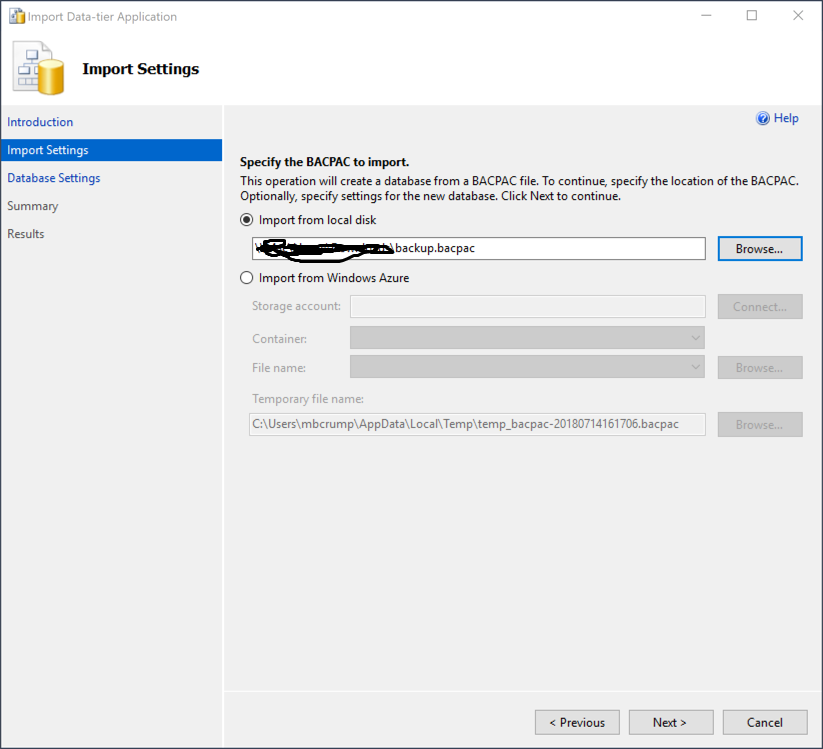Click the Temporary file name field

477,424
